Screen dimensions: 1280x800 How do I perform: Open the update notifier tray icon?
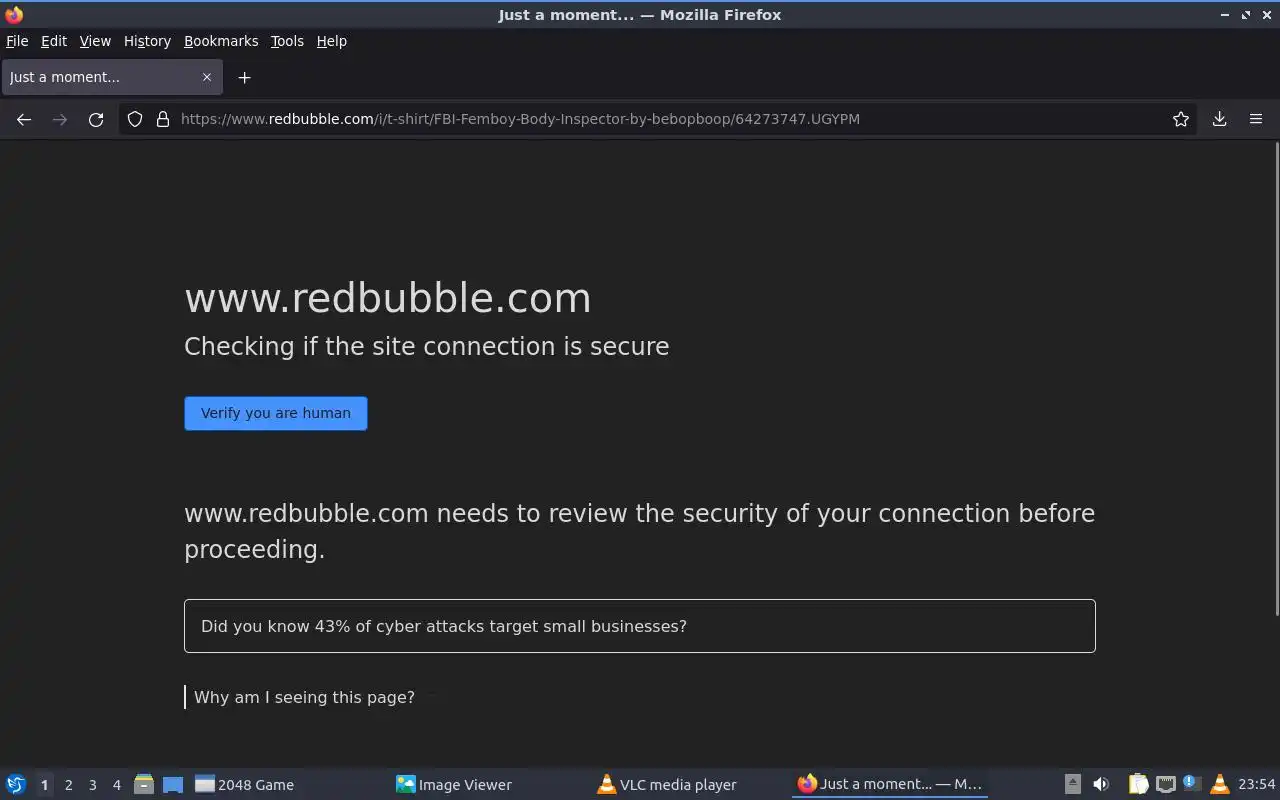click(1192, 784)
